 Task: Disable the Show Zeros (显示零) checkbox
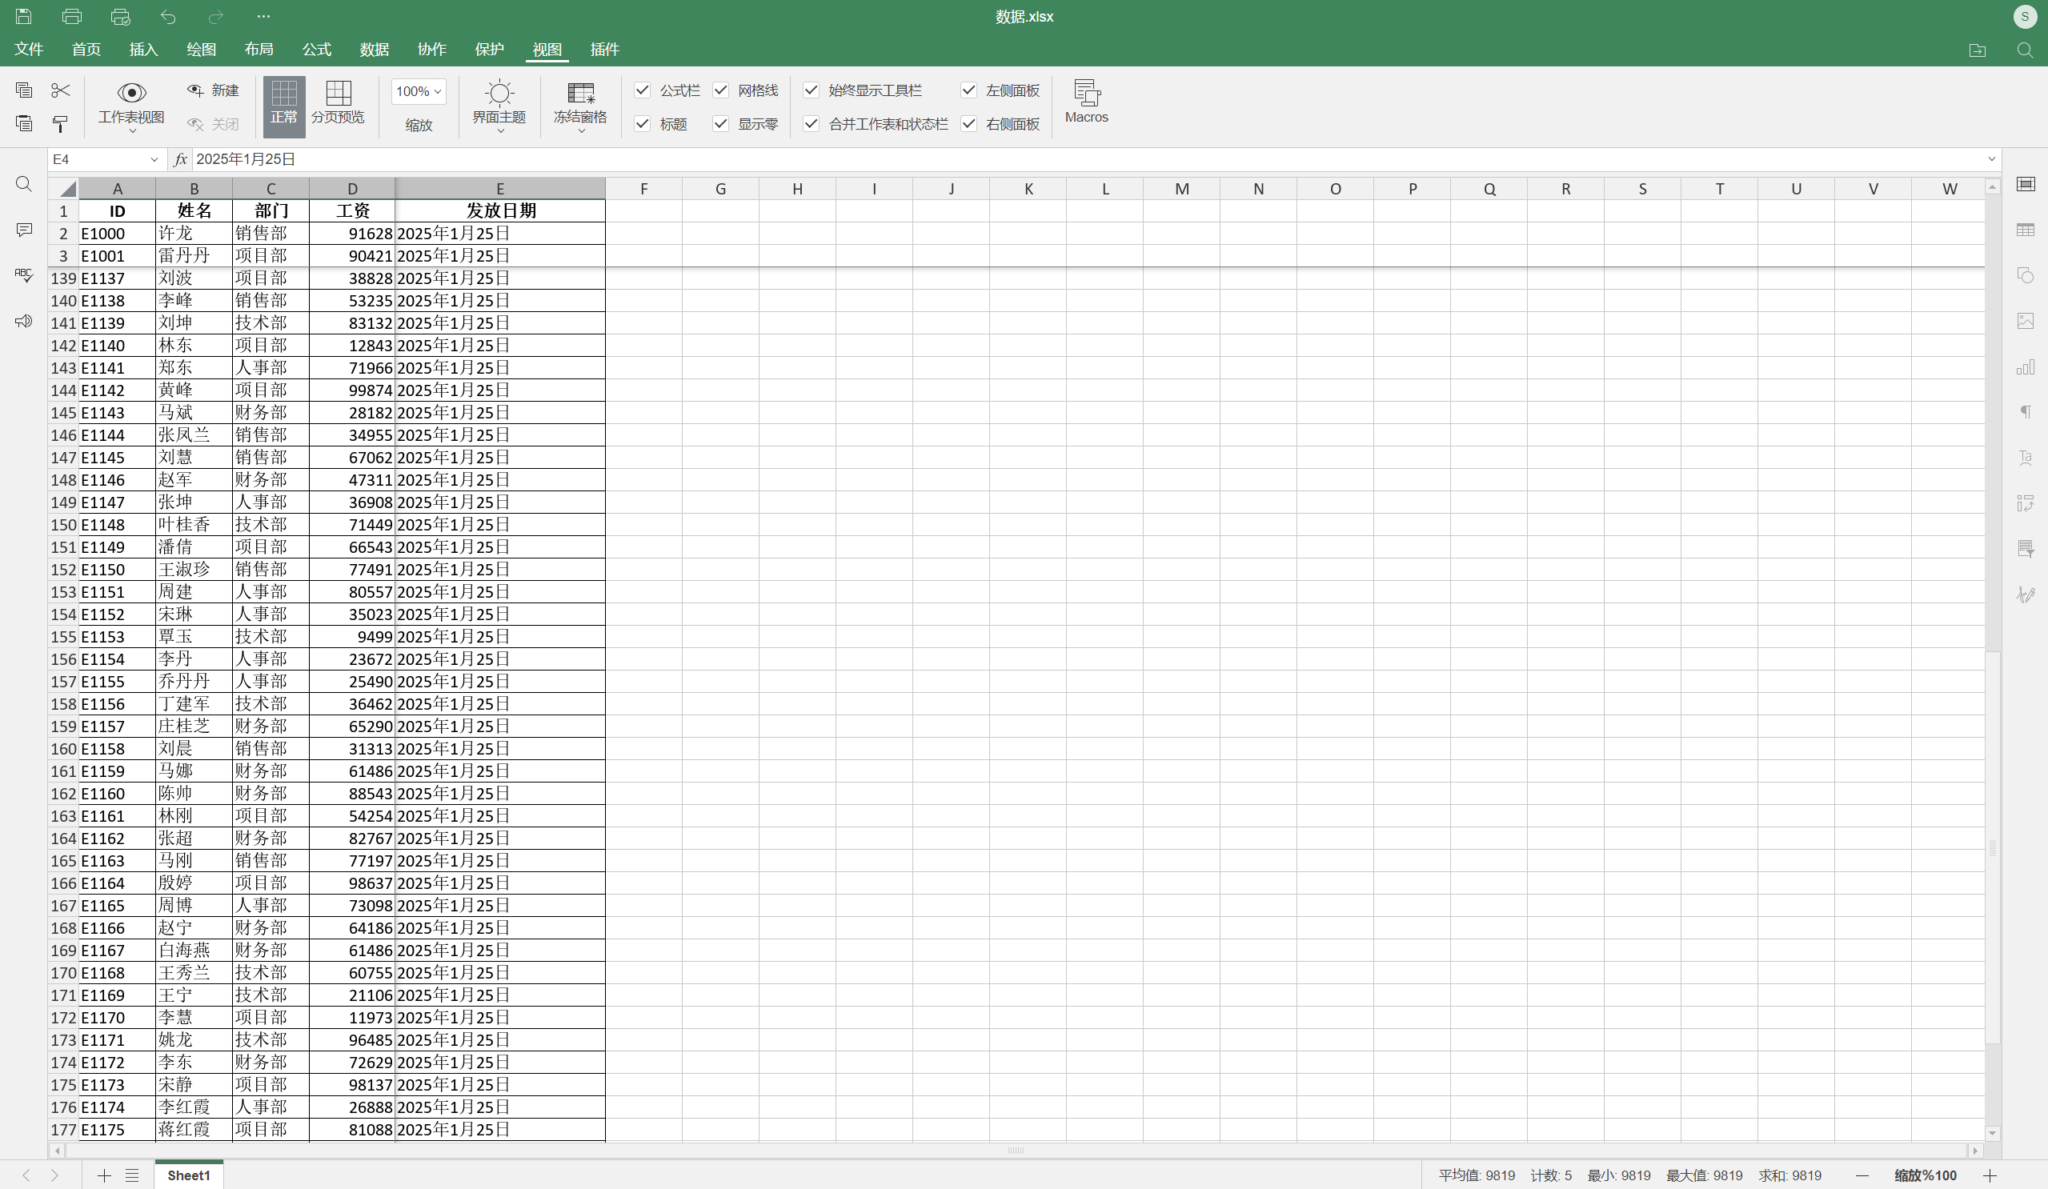click(x=721, y=124)
